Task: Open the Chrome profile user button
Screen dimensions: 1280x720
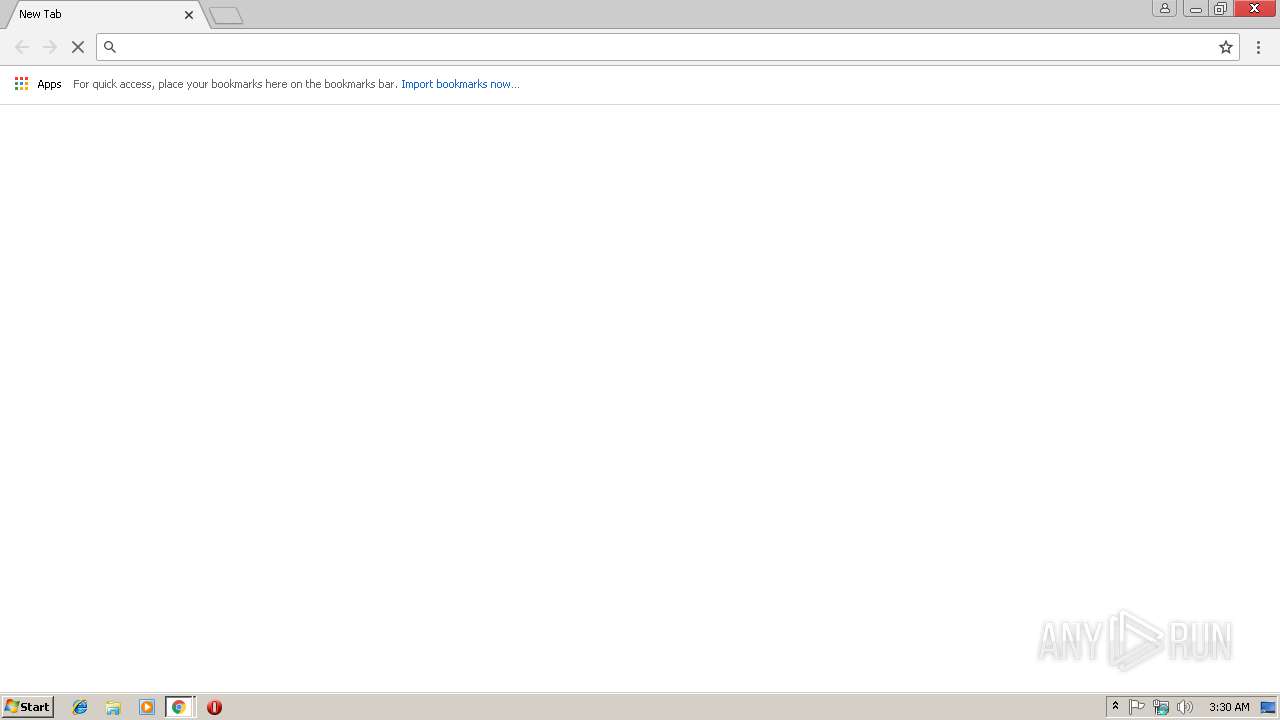Action: (x=1165, y=8)
